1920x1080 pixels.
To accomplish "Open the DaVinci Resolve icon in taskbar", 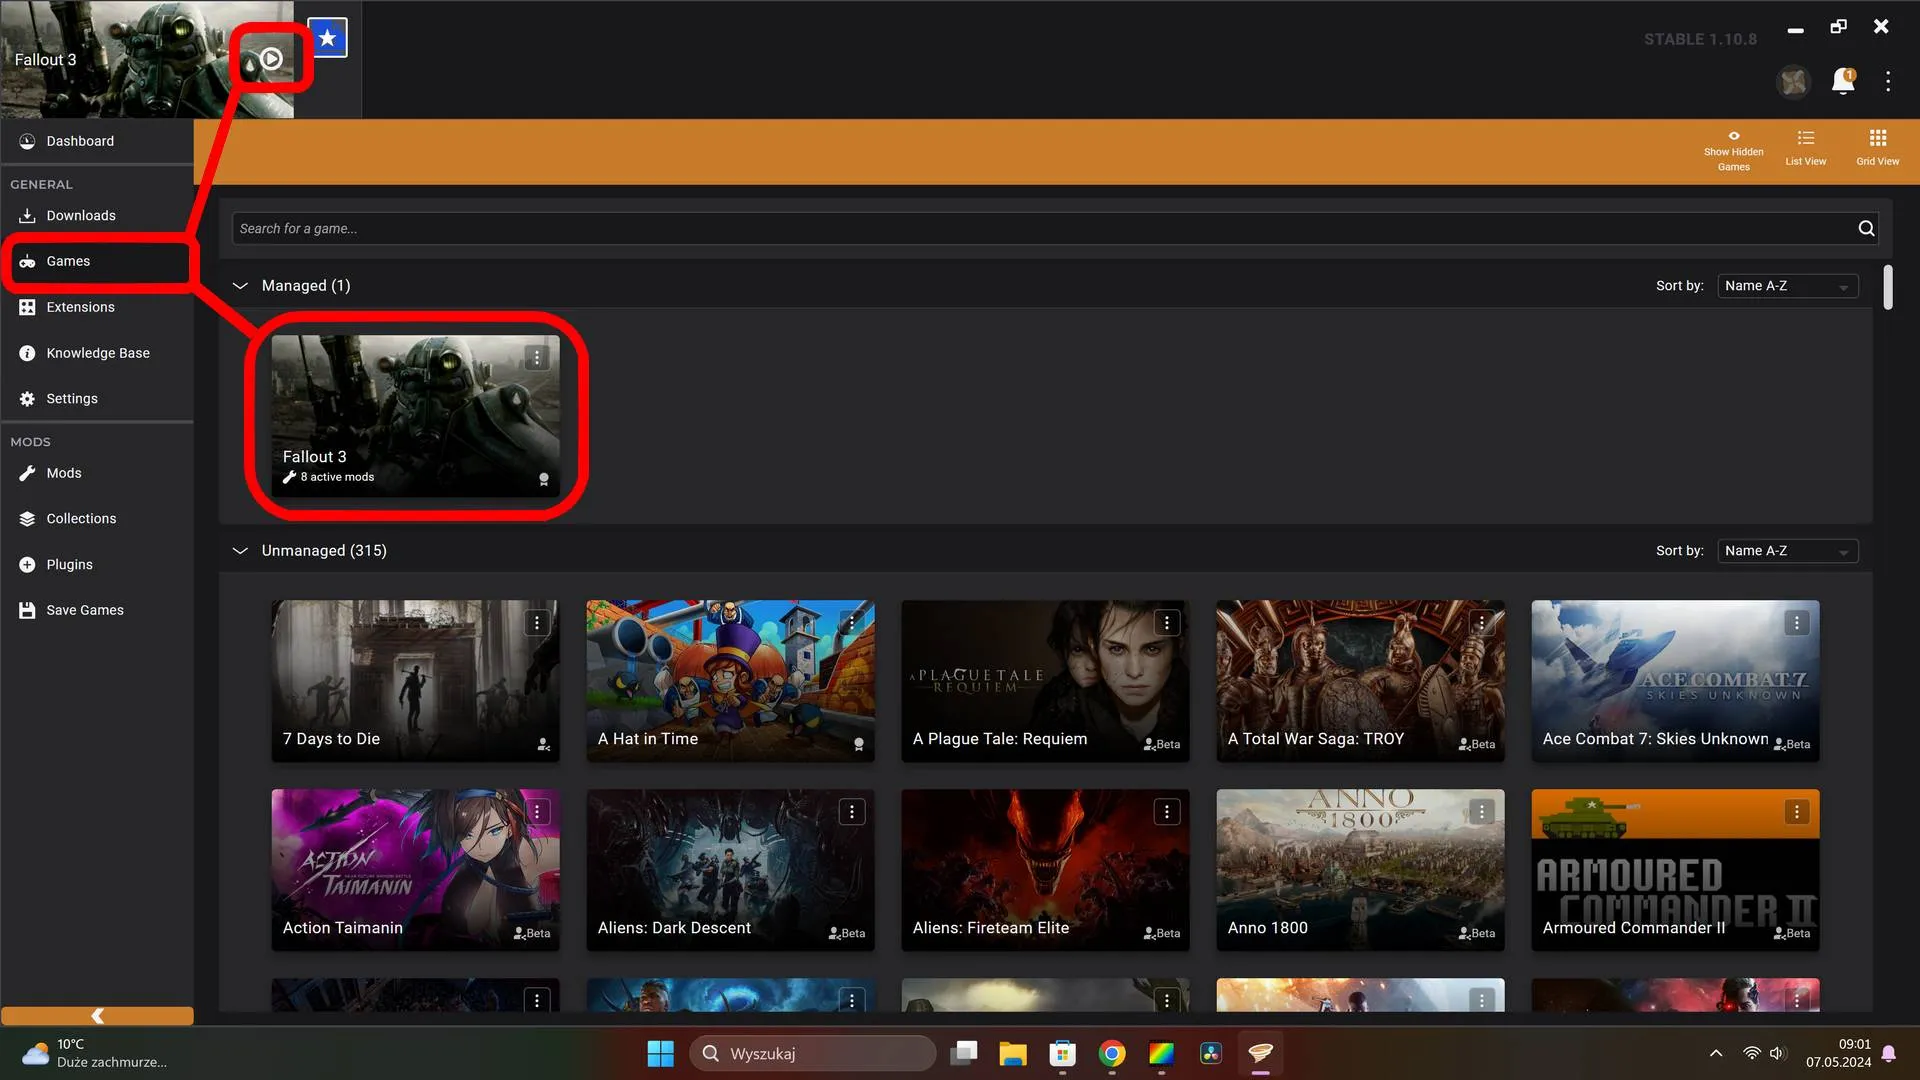I will (x=1211, y=1053).
